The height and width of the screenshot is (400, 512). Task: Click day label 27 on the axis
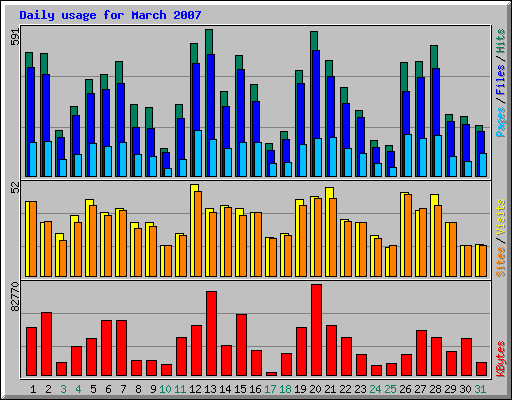point(420,389)
